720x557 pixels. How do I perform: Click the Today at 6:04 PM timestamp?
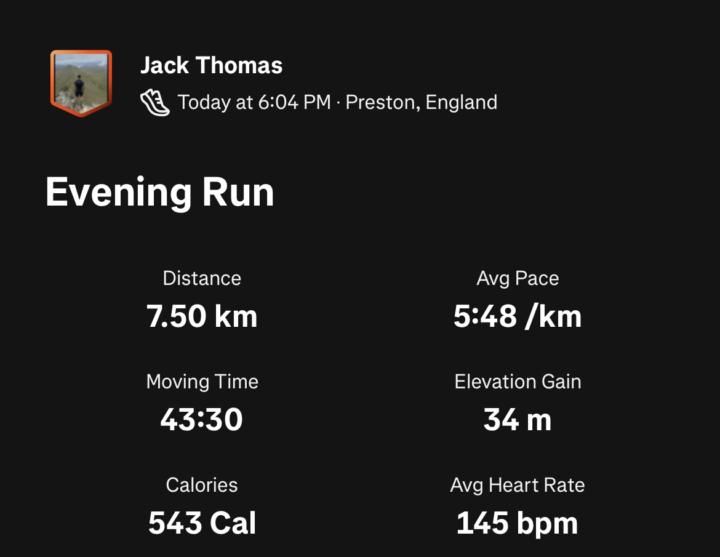pyautogui.click(x=254, y=102)
